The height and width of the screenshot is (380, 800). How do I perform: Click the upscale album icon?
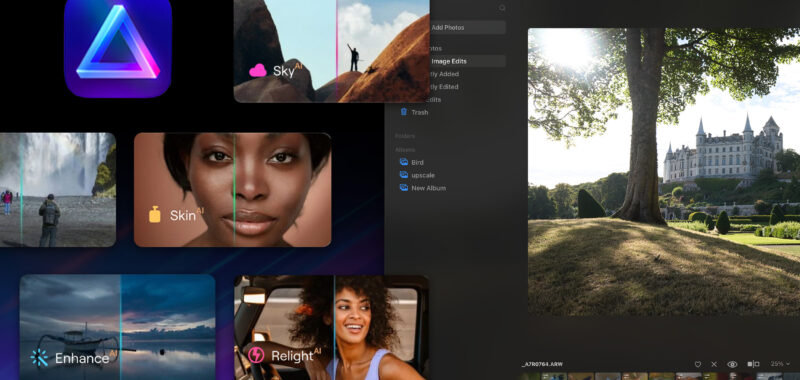(x=403, y=174)
